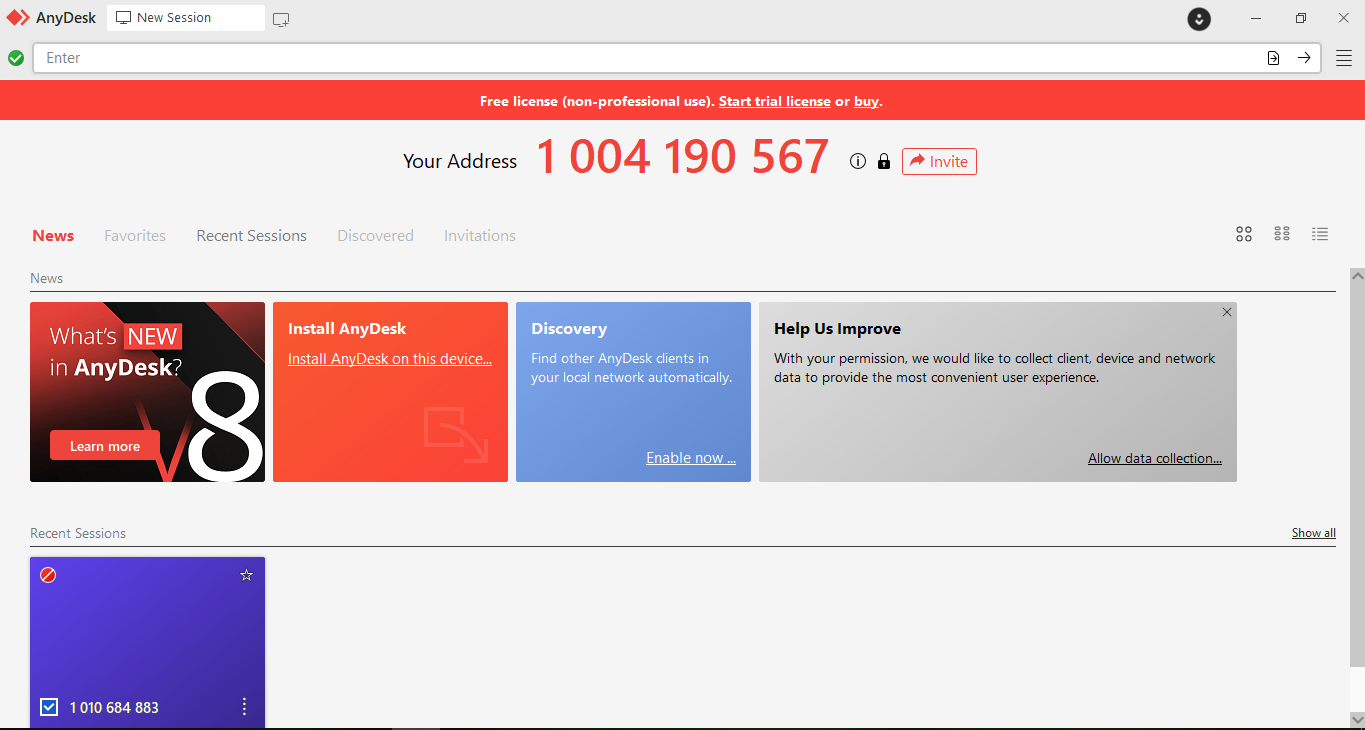Open the News tab

click(53, 236)
